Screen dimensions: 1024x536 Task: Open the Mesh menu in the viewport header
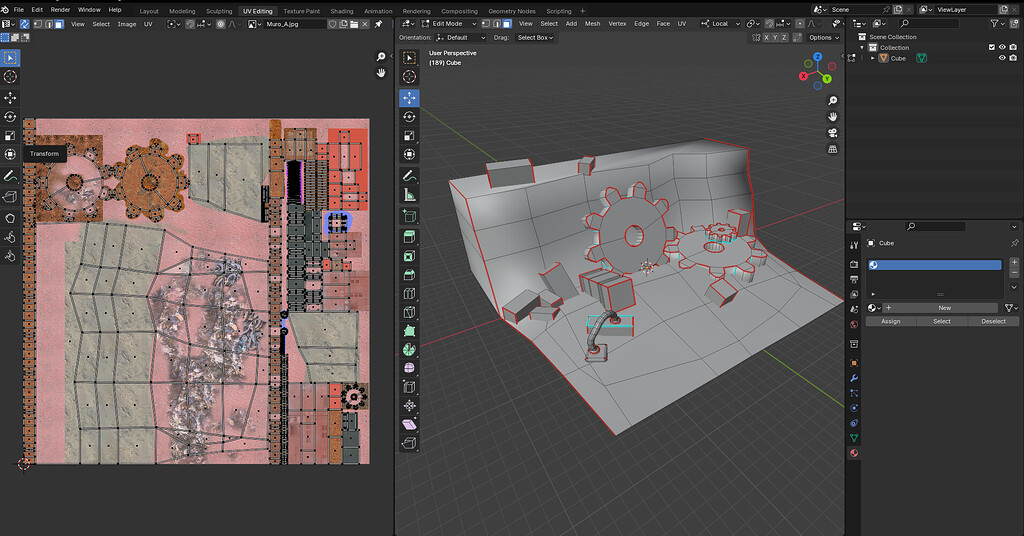pos(593,23)
